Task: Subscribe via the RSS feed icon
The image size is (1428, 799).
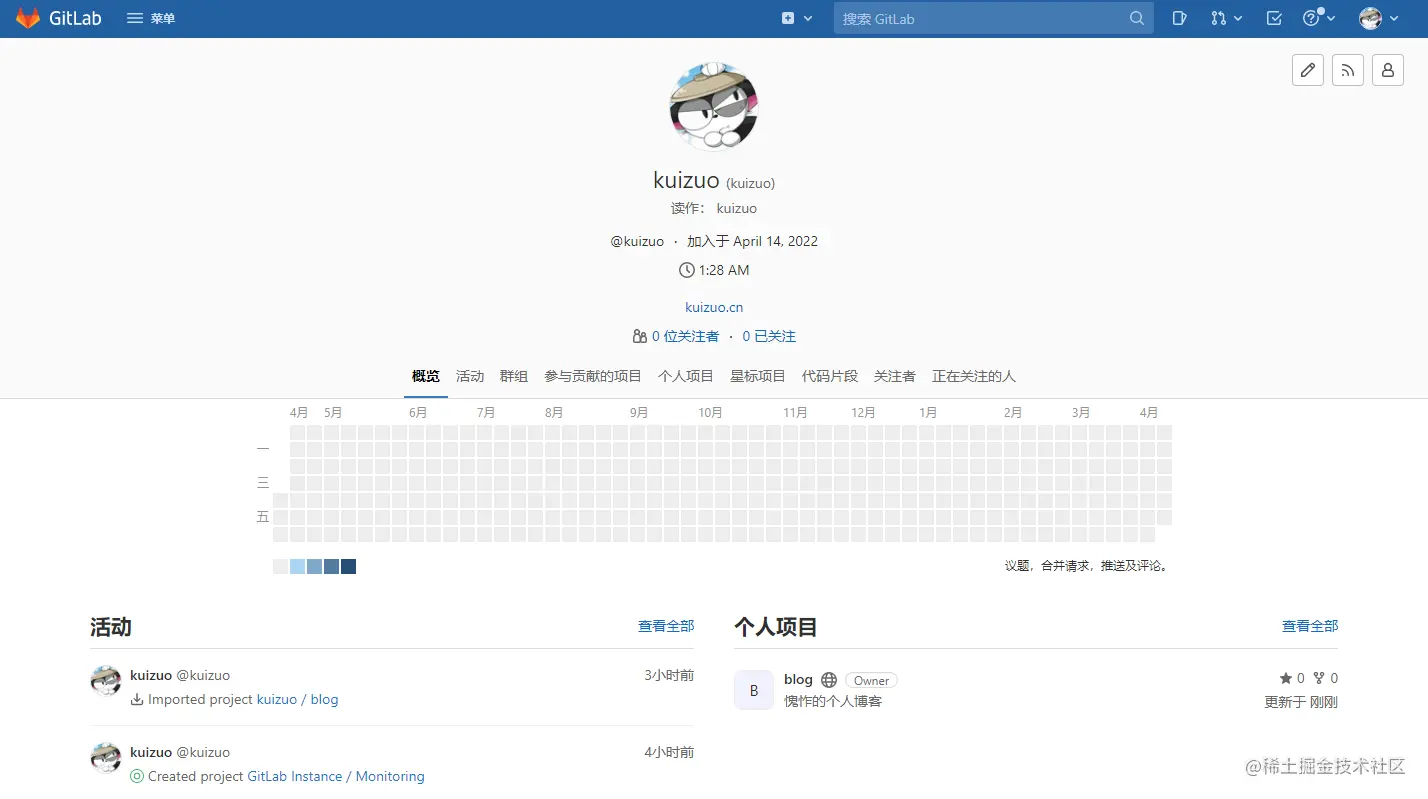Action: [x=1347, y=70]
